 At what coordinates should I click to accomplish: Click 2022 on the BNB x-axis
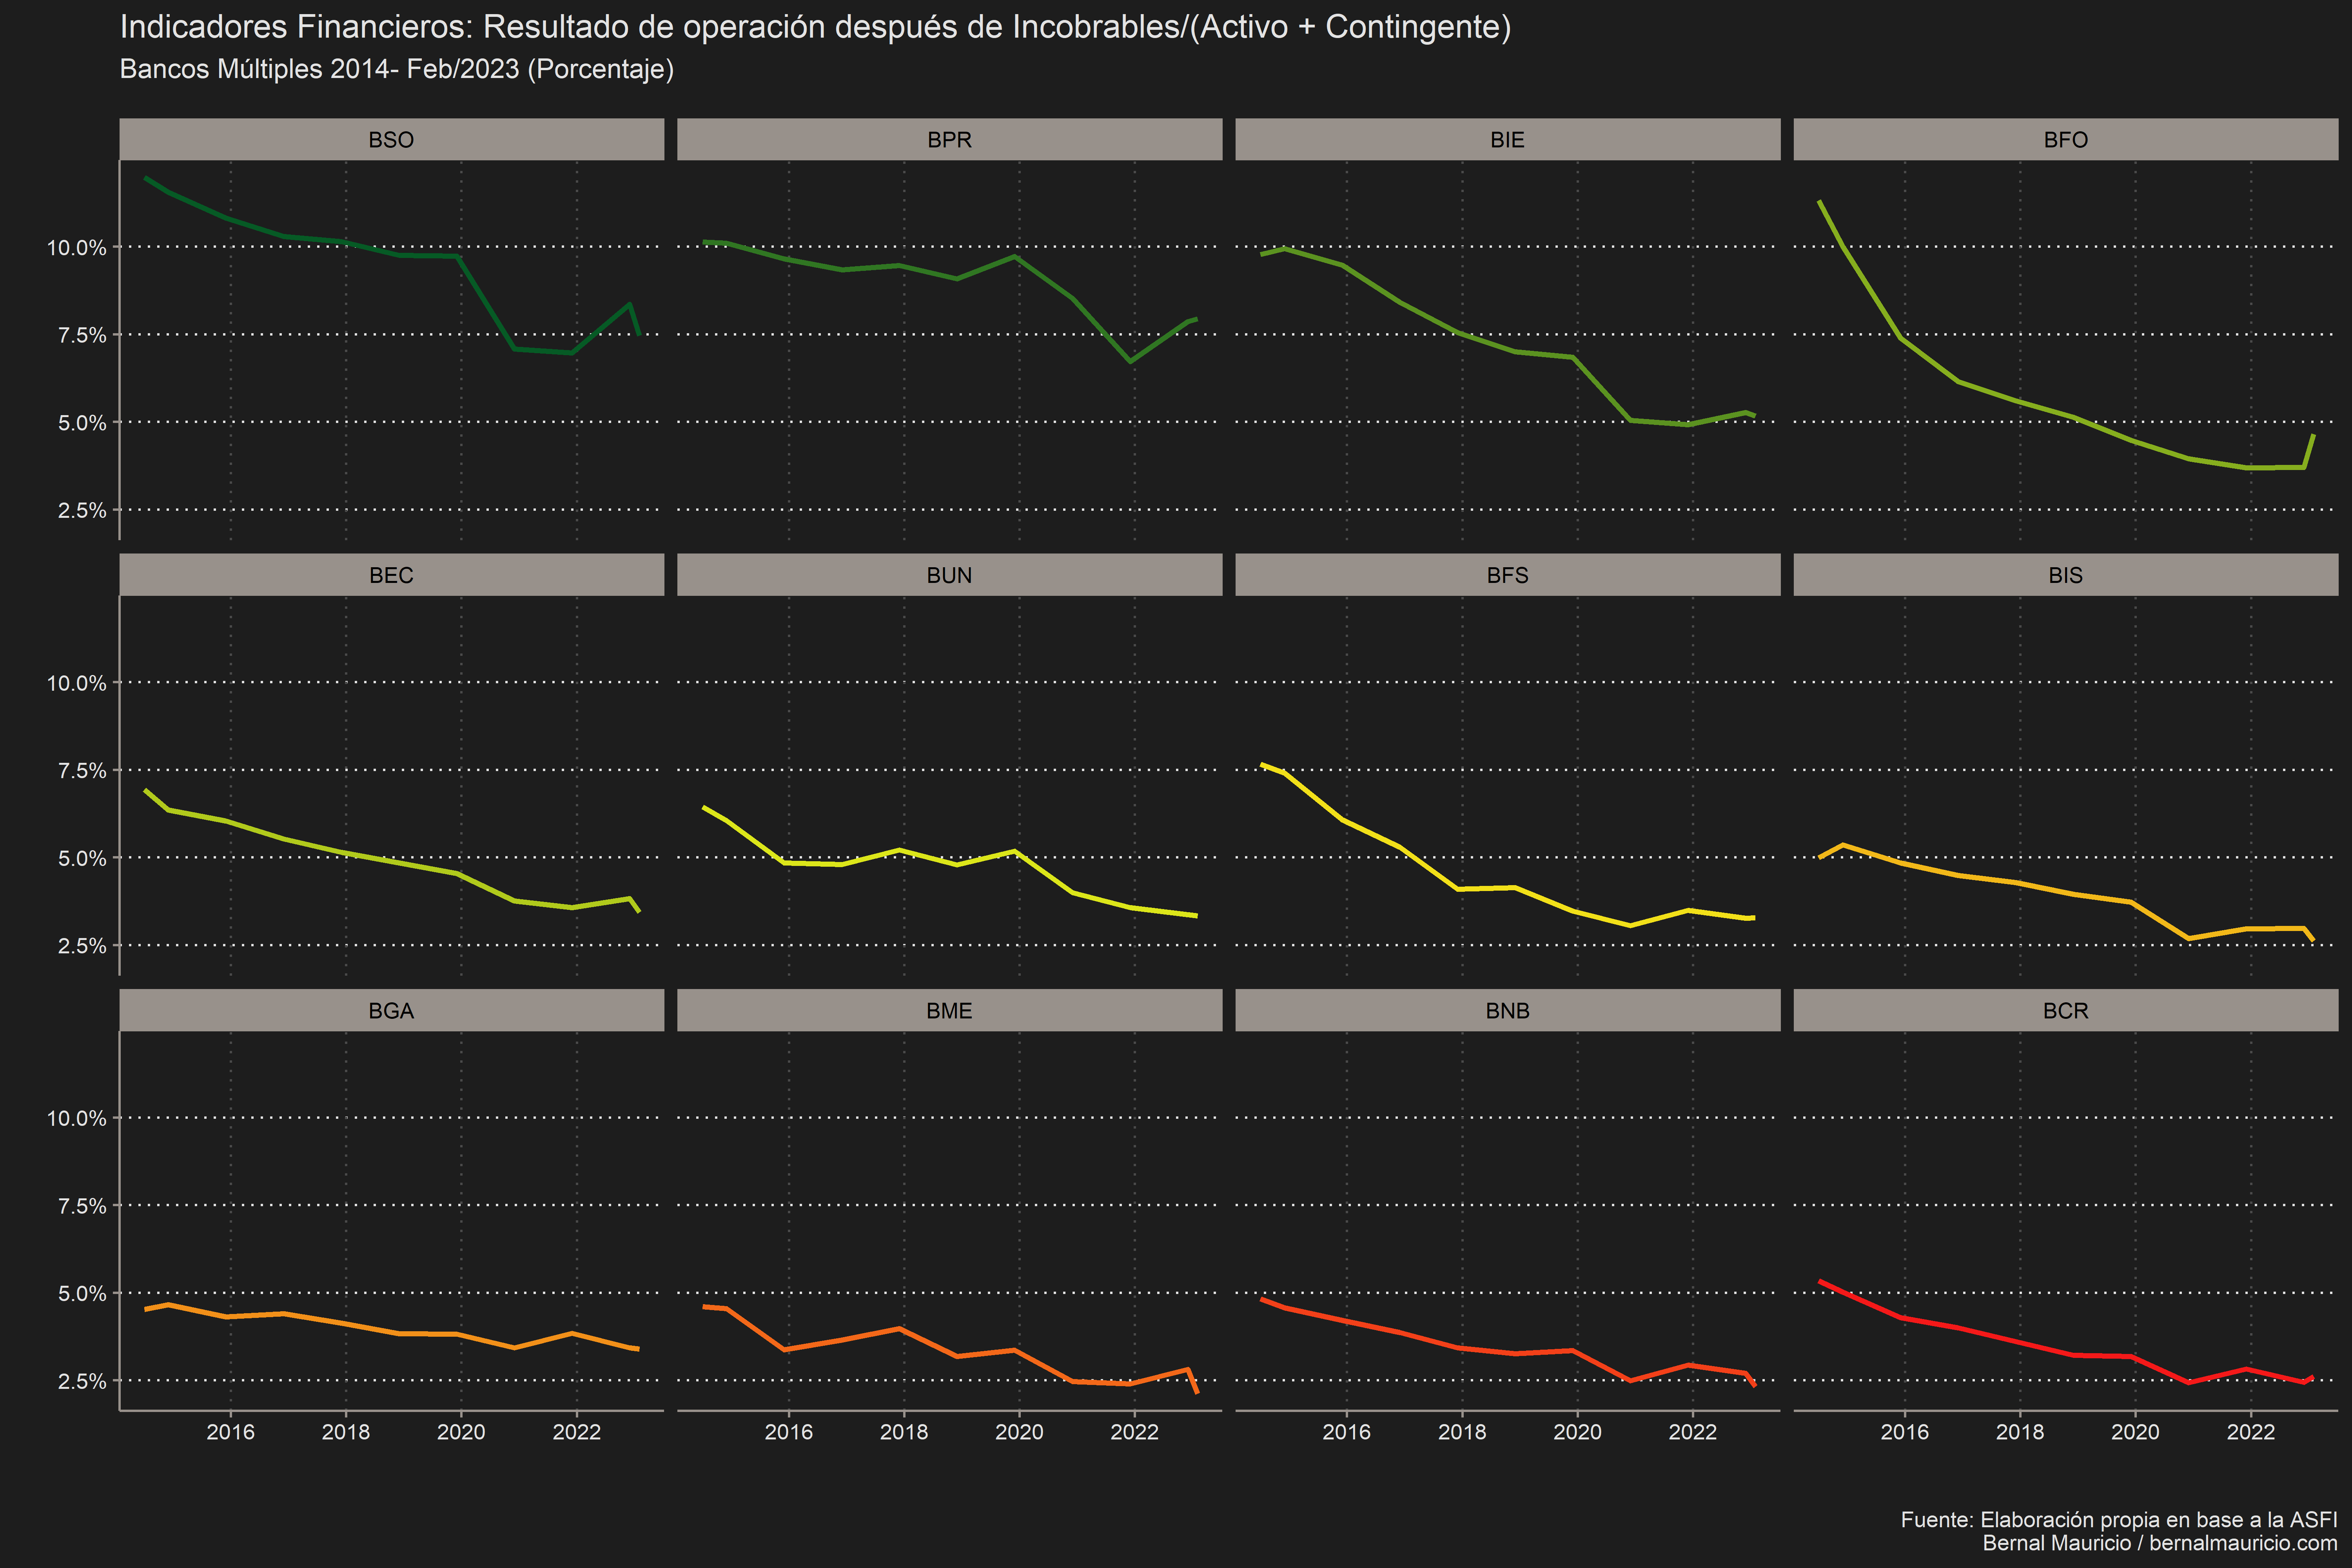1693,1432
